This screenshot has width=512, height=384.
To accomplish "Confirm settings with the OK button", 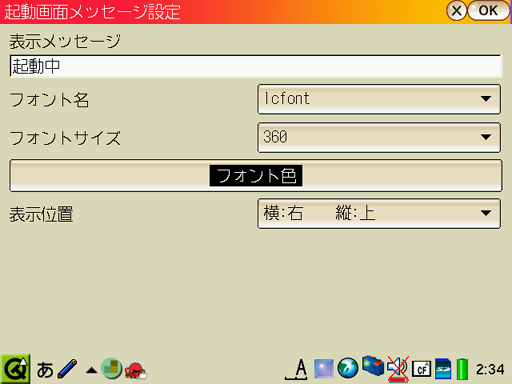I will [489, 11].
